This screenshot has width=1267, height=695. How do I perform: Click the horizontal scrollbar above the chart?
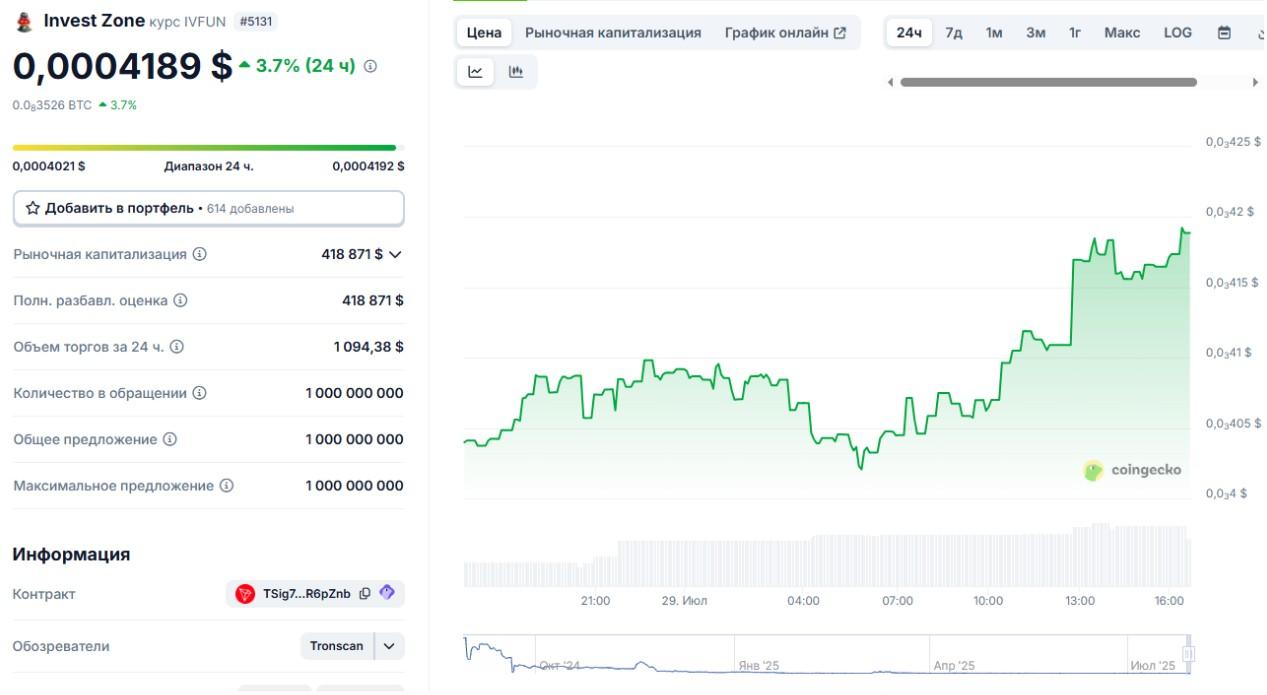(x=1048, y=82)
